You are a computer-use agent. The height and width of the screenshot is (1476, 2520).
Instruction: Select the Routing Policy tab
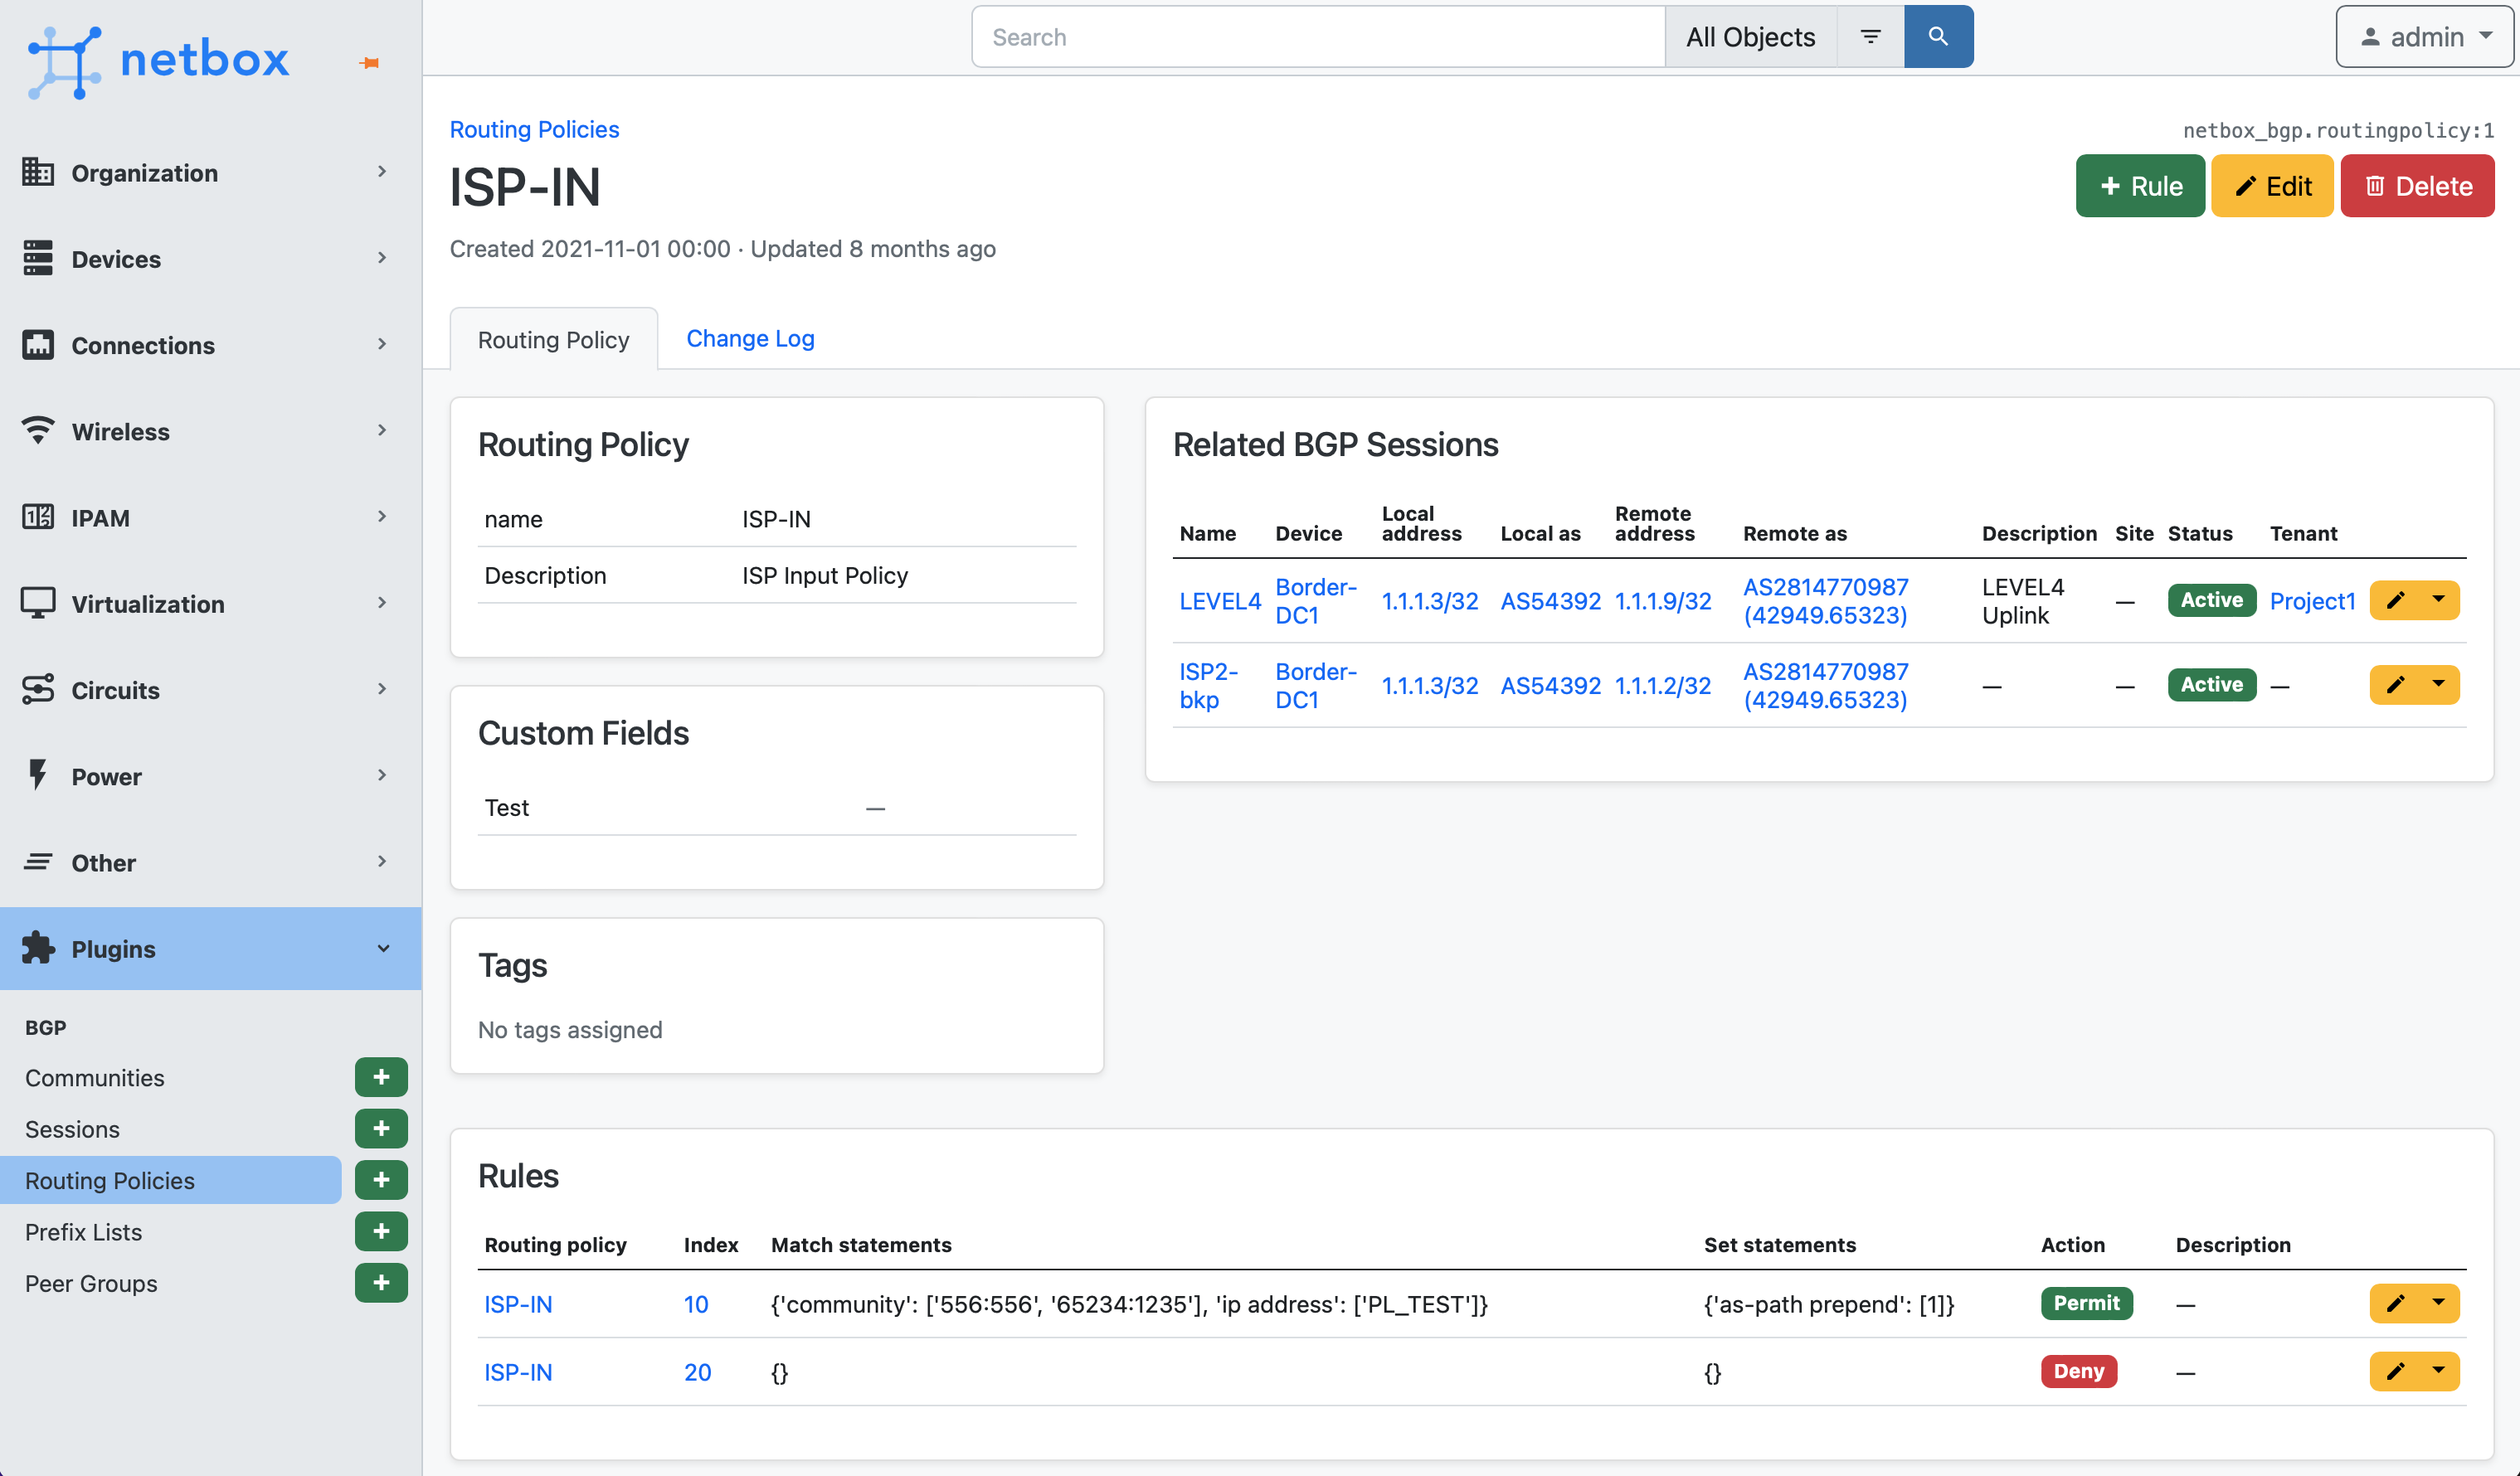click(553, 337)
